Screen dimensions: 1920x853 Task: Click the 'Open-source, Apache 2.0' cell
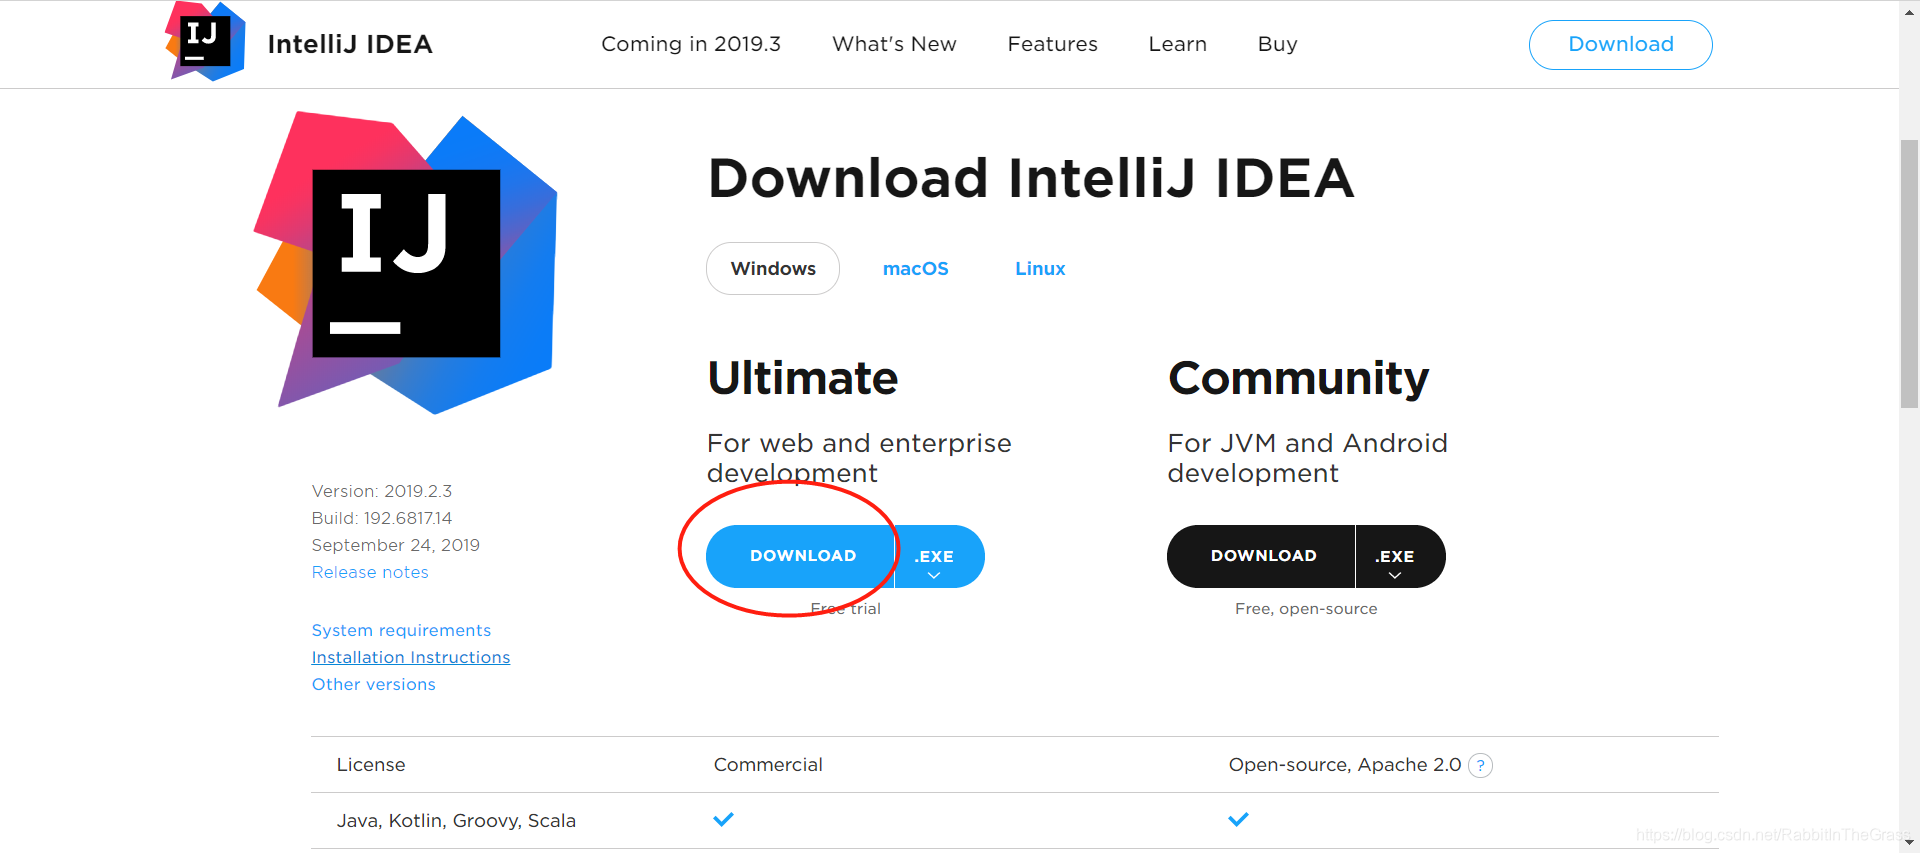tap(1345, 764)
